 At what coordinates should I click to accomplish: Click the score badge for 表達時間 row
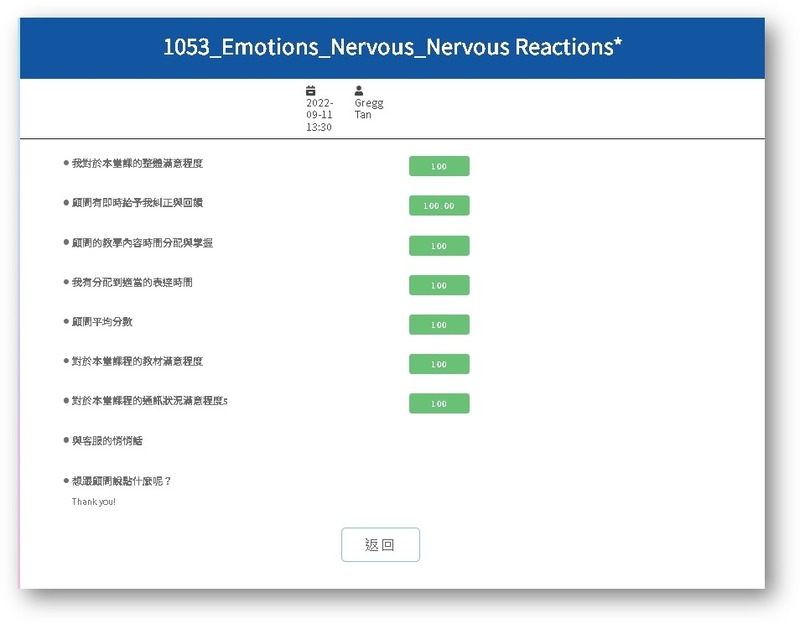click(x=439, y=285)
